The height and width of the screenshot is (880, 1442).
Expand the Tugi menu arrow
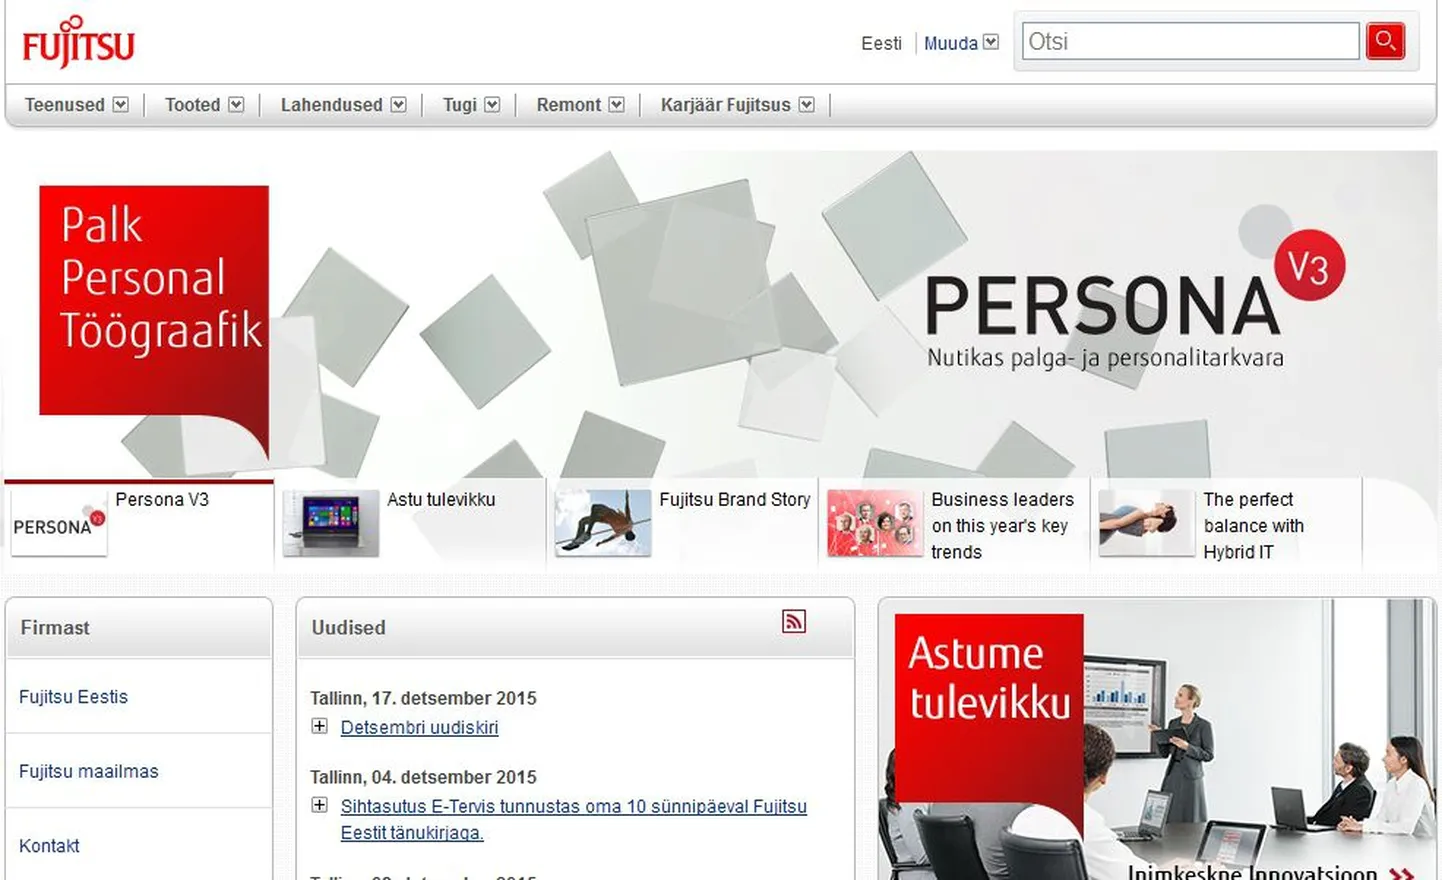[x=492, y=104]
